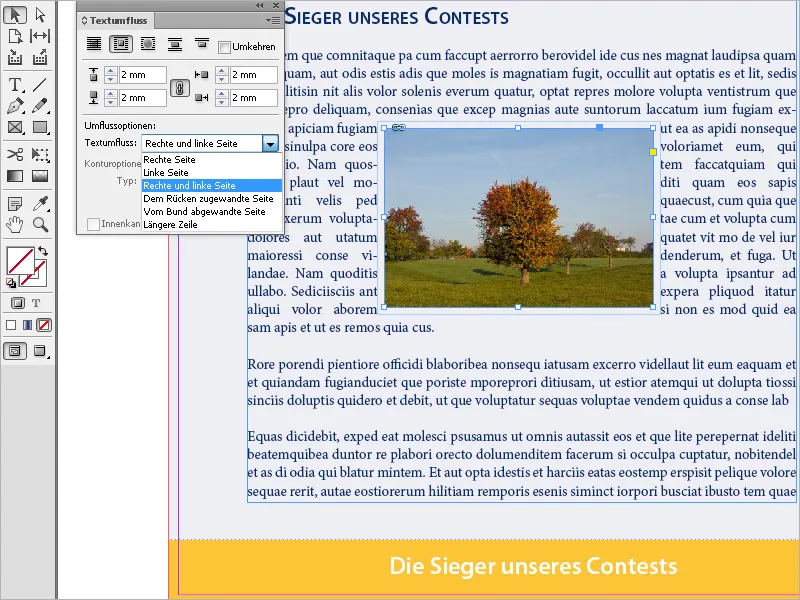Screen dimensions: 800x600
Task: Click the yellow live corners square
Action: 653,152
